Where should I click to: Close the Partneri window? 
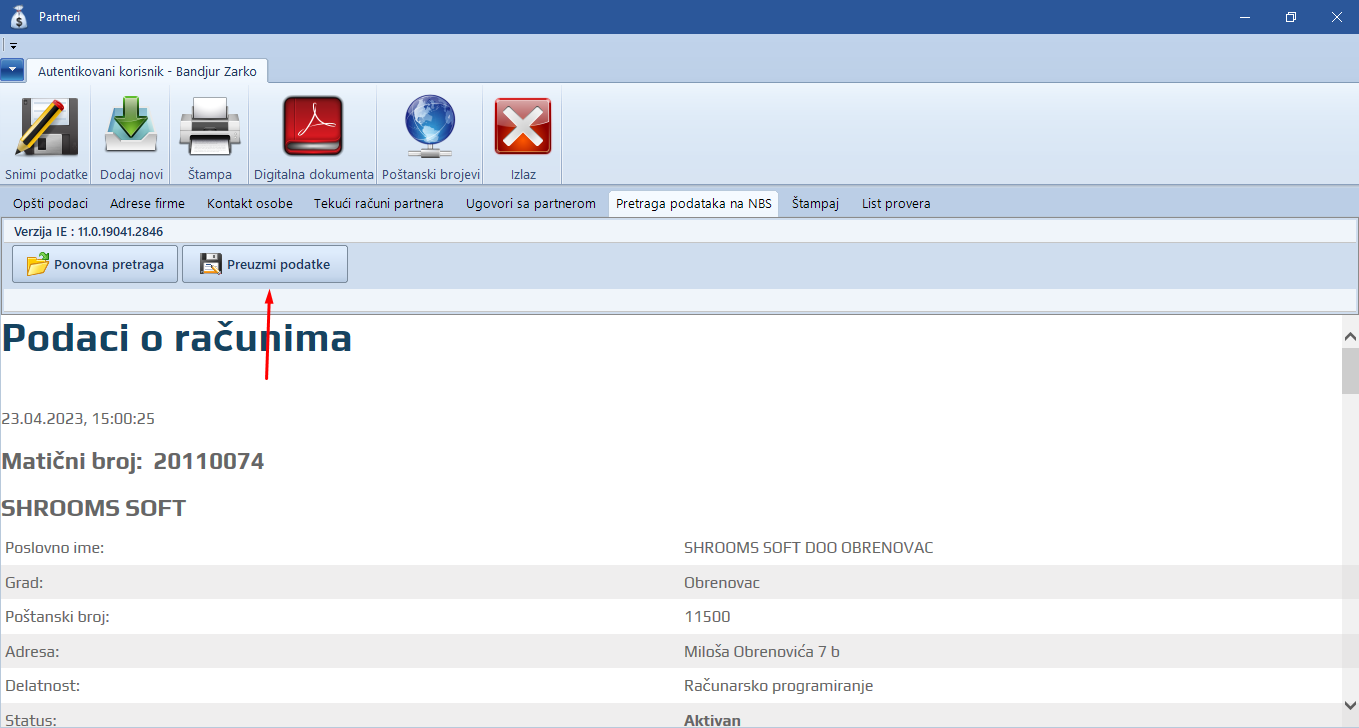[x=1336, y=17]
